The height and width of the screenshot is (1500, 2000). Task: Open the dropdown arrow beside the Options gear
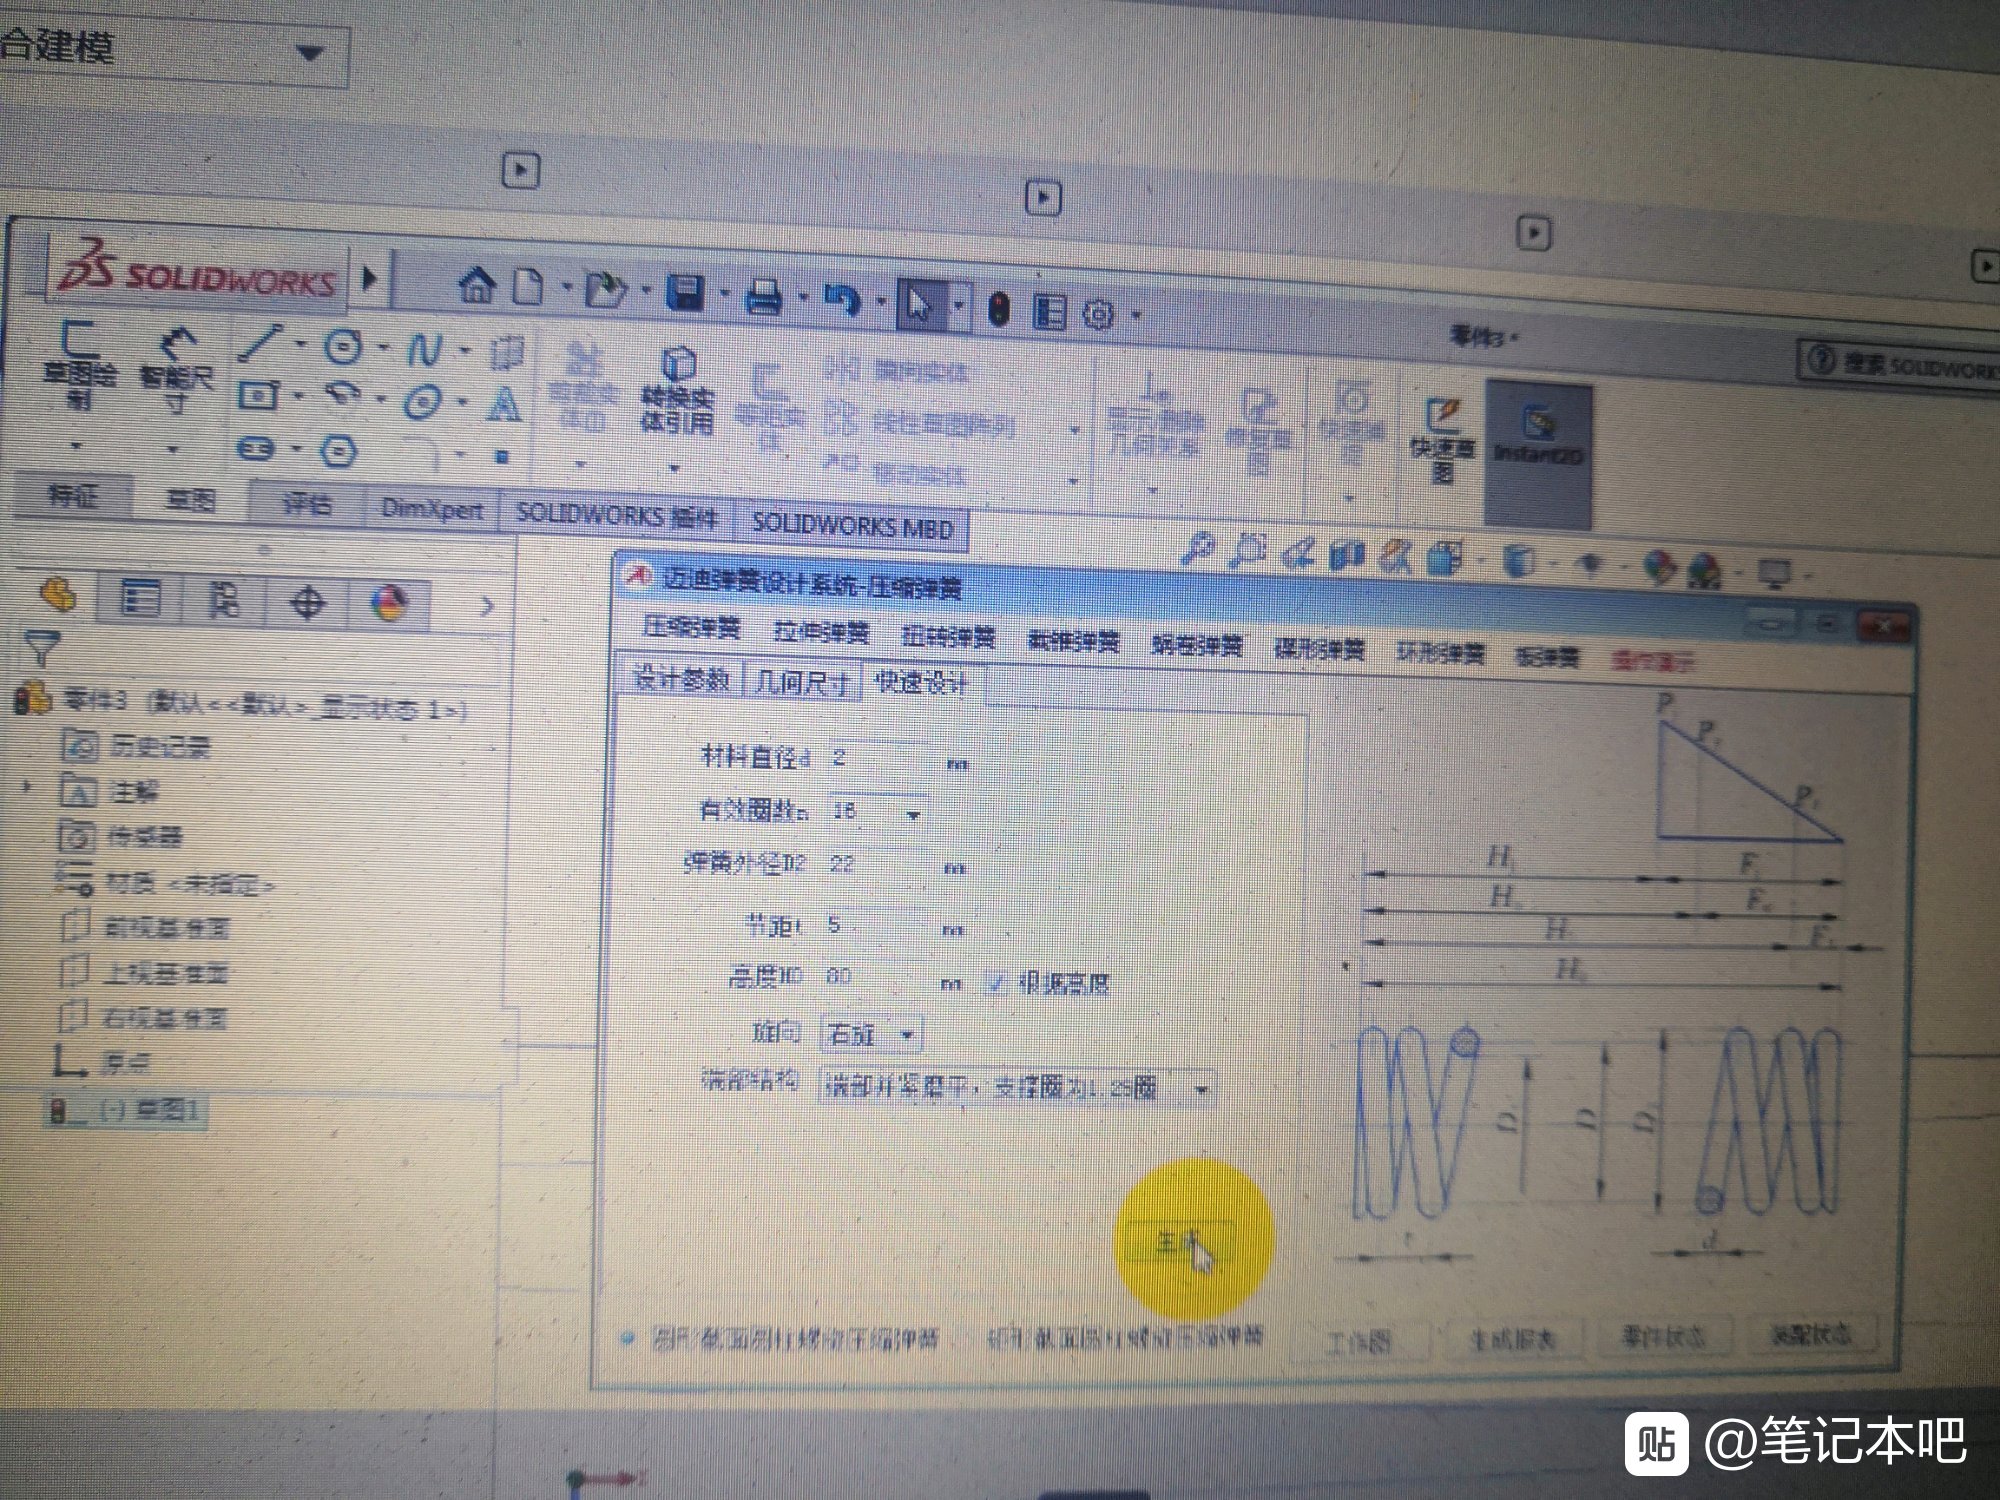point(1137,316)
